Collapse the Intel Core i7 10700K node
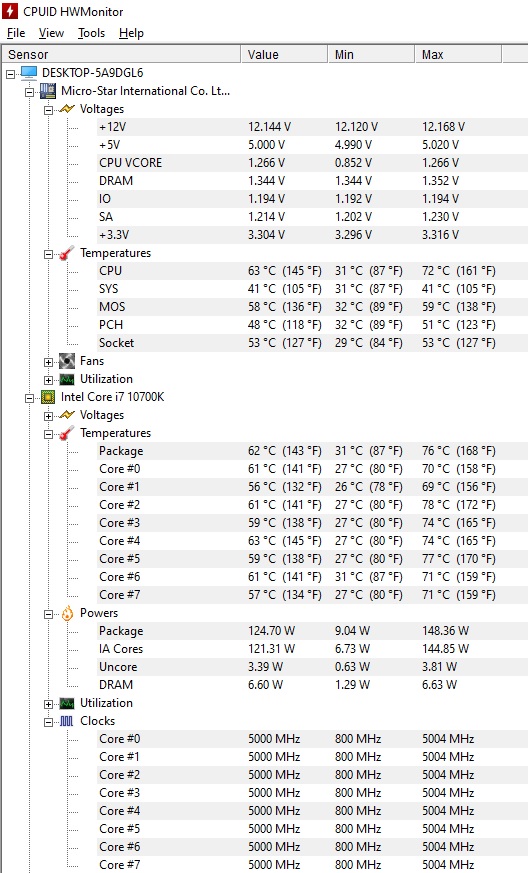 [30, 398]
